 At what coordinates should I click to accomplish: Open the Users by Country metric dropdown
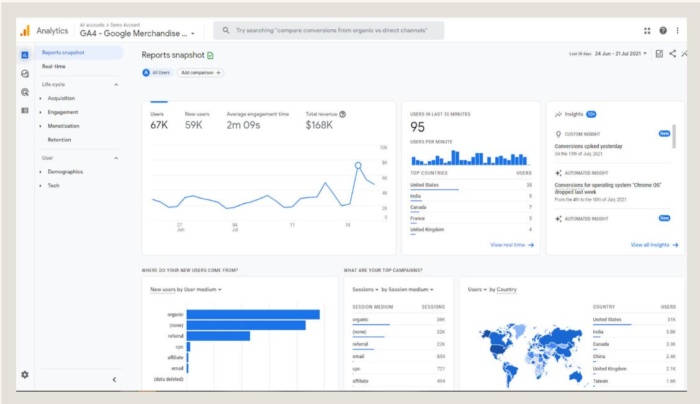[x=477, y=290]
